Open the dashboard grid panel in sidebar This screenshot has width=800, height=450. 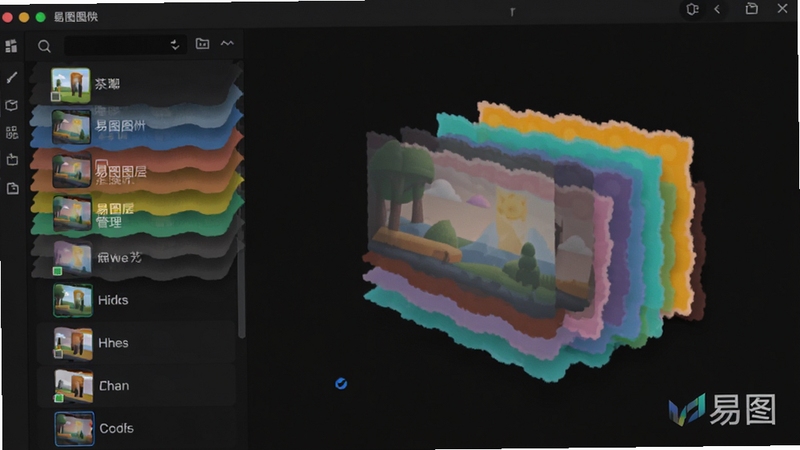click(11, 46)
